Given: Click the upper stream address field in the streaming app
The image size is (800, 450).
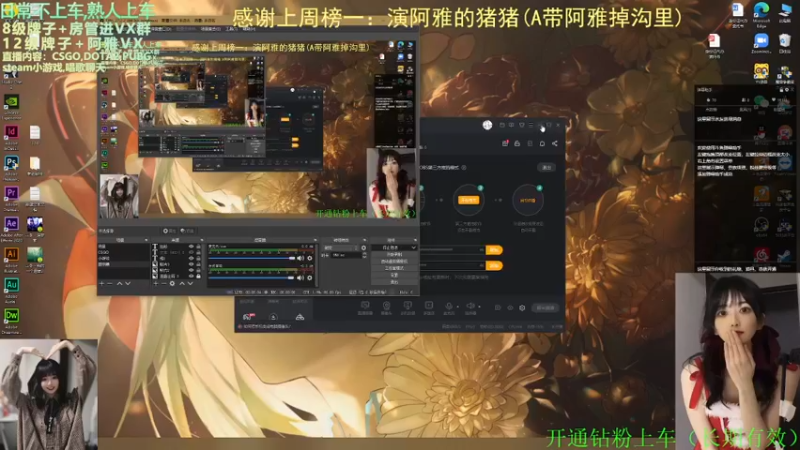Looking at the screenshot, I should [453, 250].
